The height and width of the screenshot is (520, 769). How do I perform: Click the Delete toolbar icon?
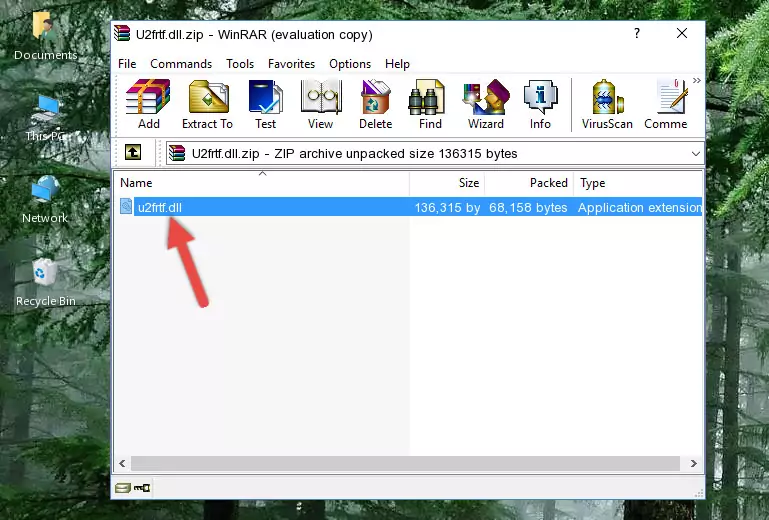(x=376, y=104)
